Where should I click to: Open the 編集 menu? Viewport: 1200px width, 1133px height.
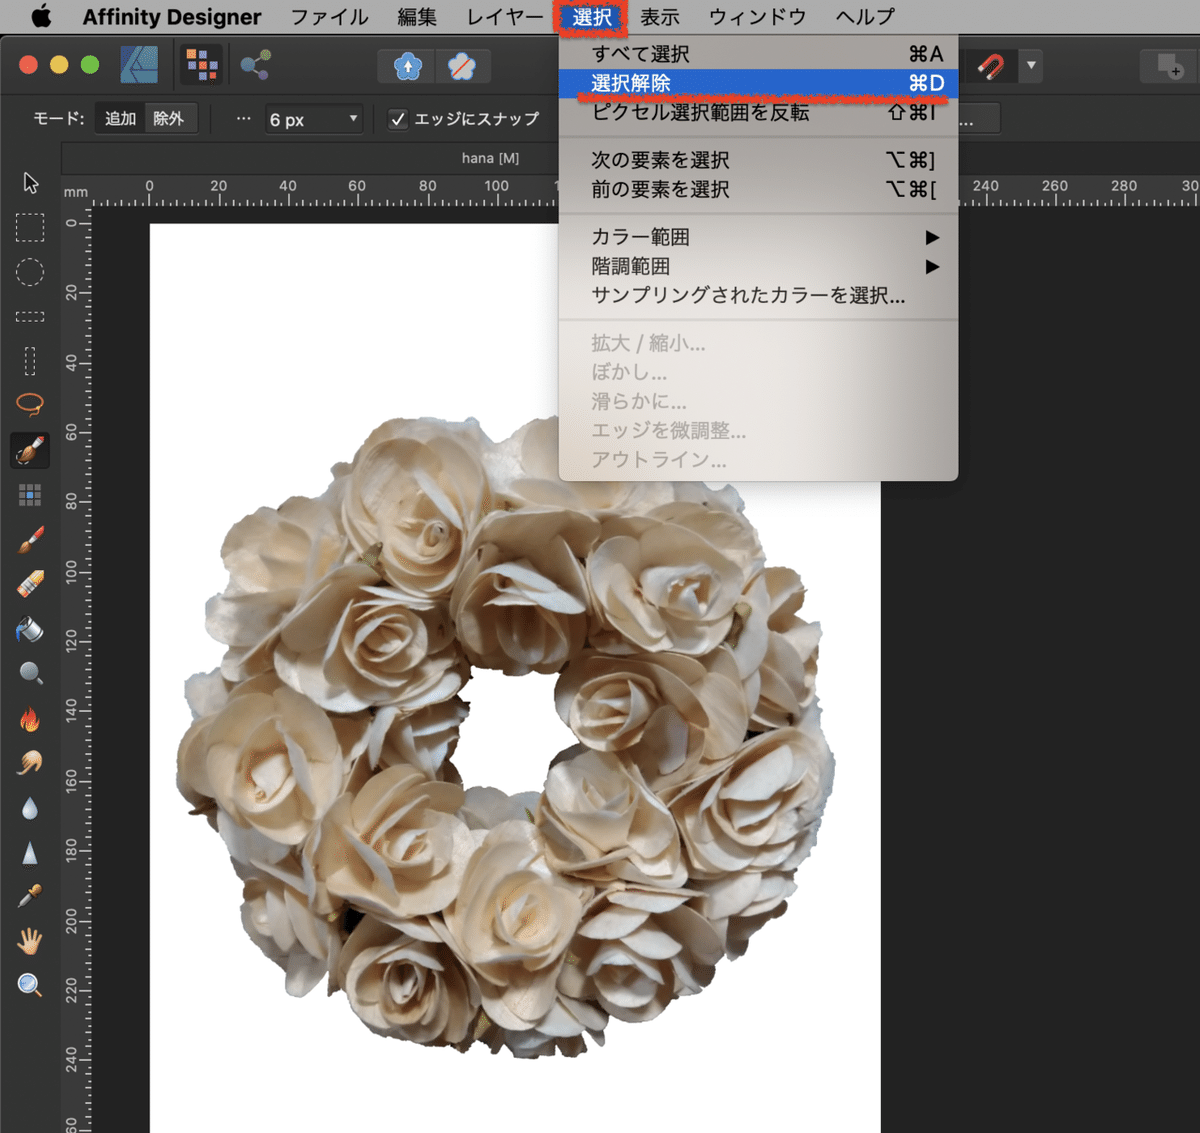click(416, 17)
